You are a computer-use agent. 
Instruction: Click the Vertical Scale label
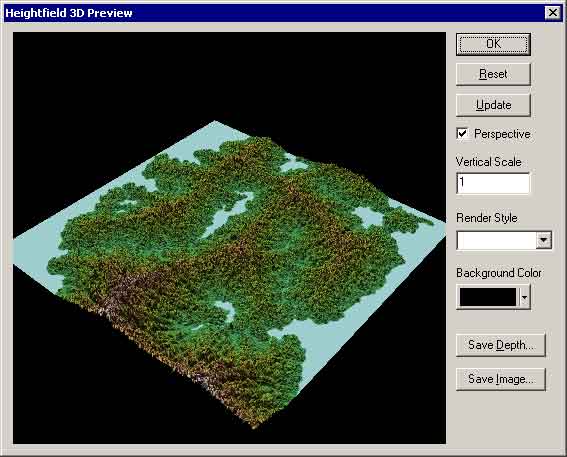pos(489,162)
